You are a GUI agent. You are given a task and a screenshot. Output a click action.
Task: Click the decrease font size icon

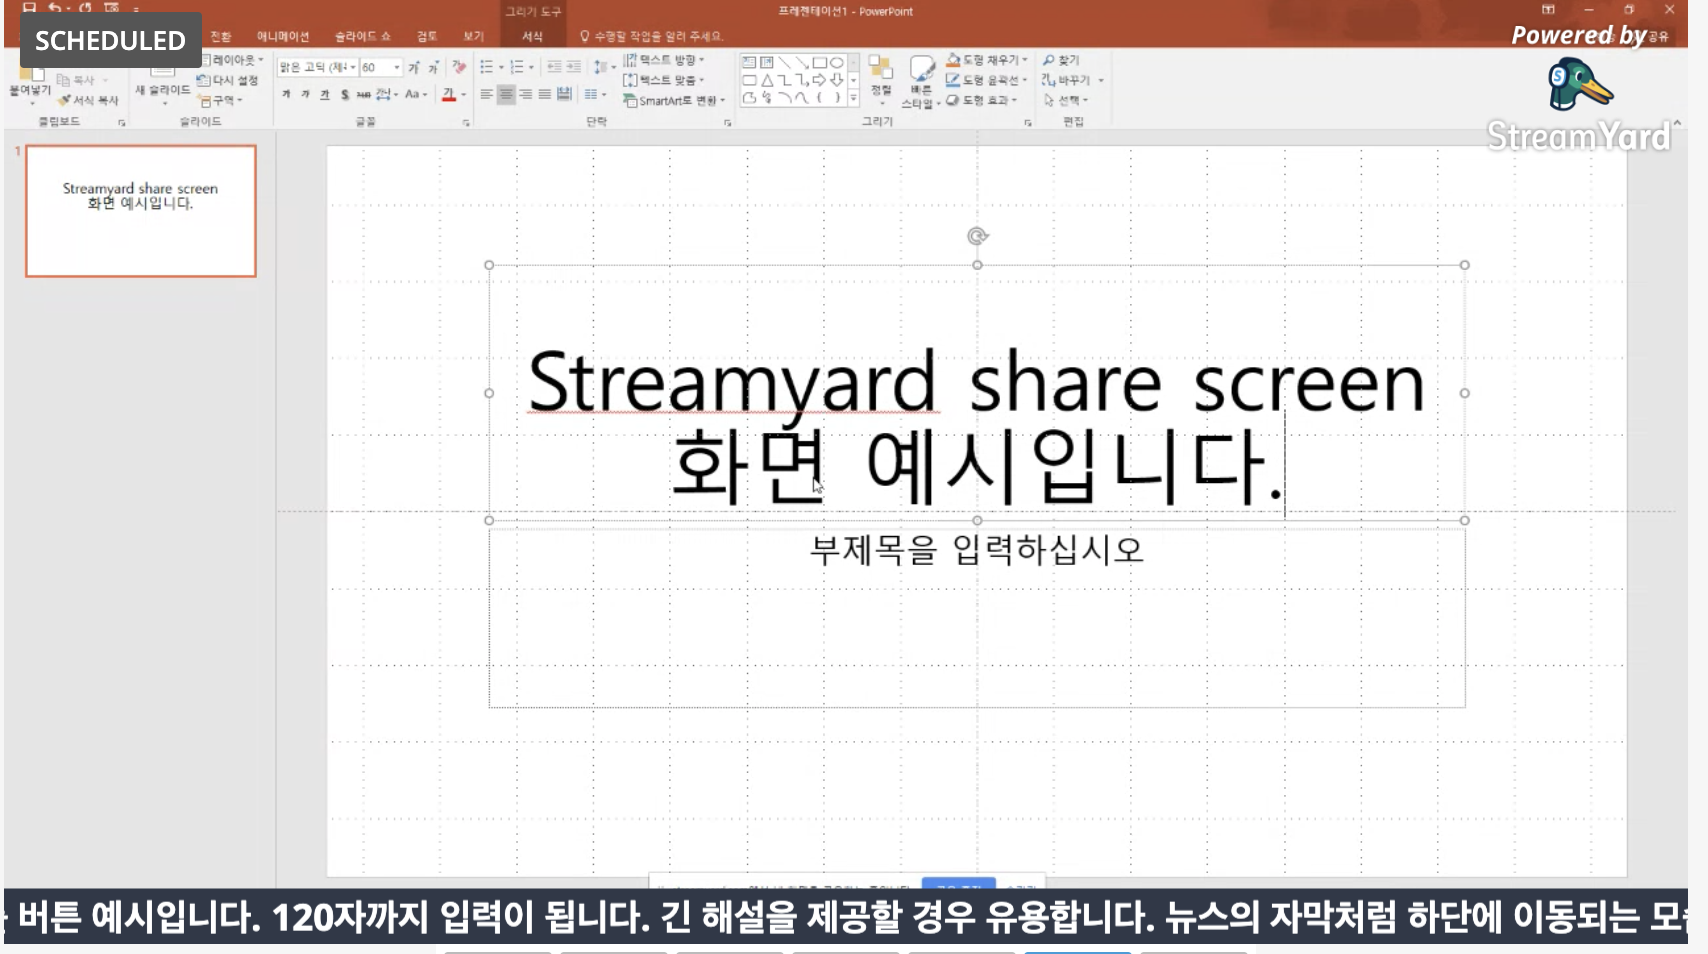tap(433, 67)
